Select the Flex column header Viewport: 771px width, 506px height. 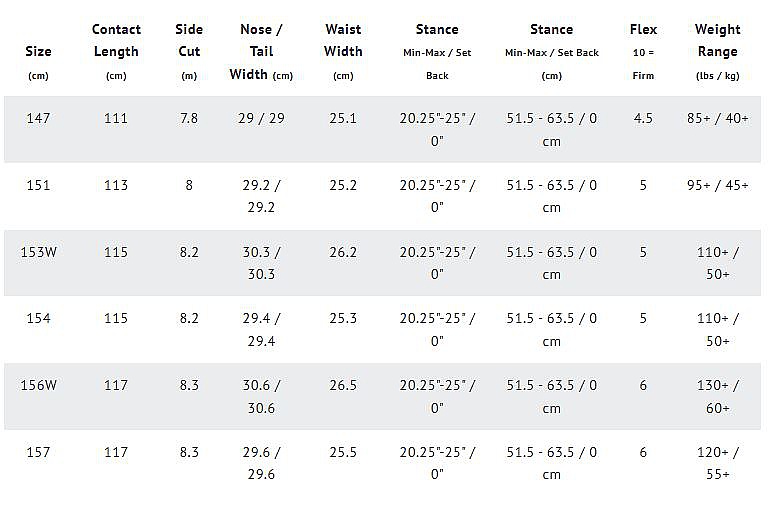[x=643, y=52]
